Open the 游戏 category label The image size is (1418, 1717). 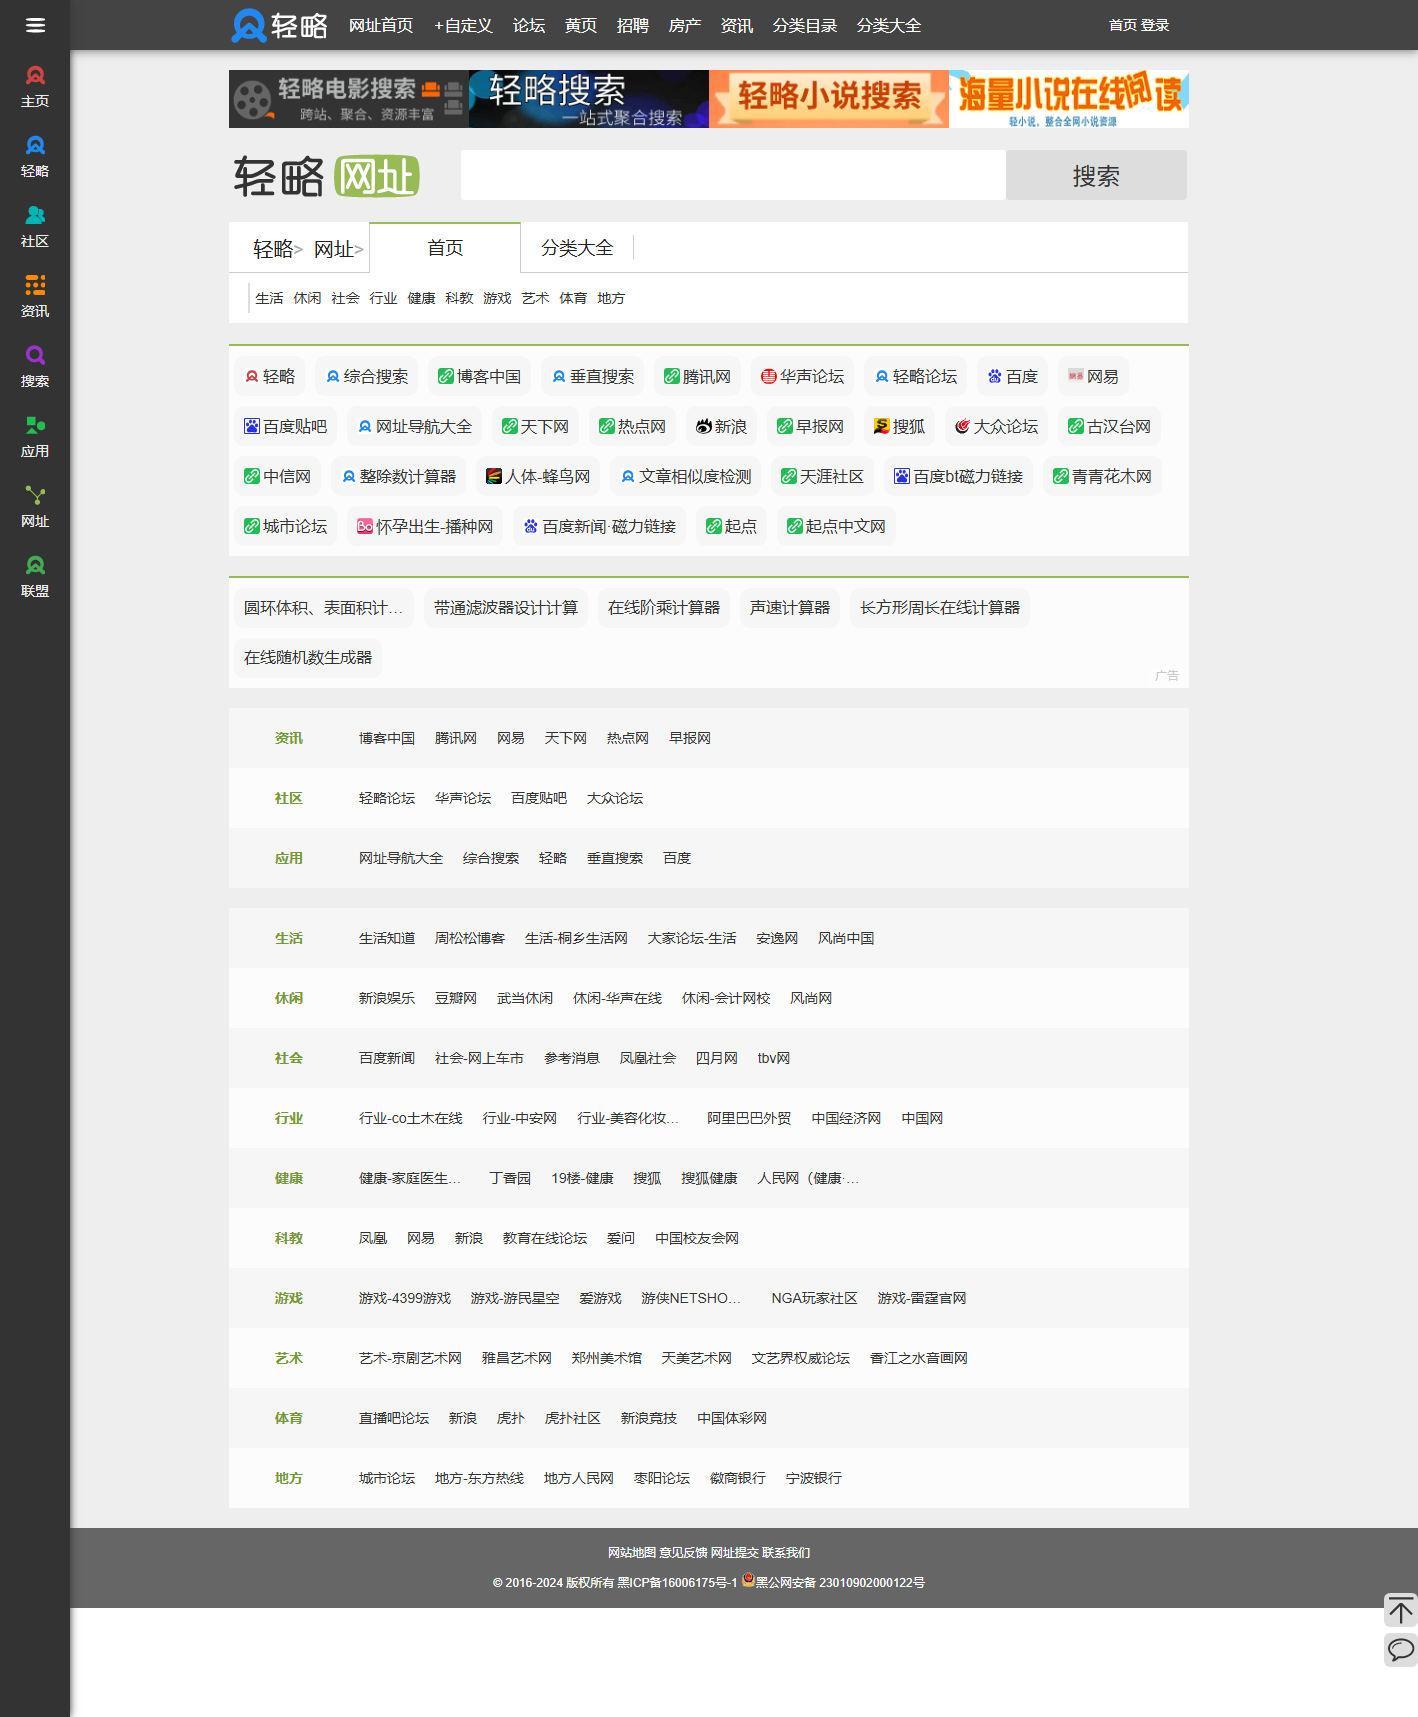tap(288, 1298)
